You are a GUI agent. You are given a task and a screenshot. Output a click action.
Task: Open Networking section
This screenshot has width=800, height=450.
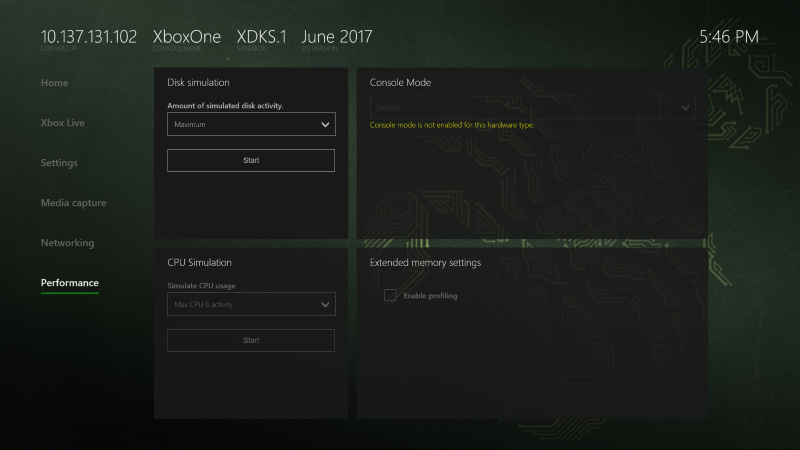tap(67, 243)
